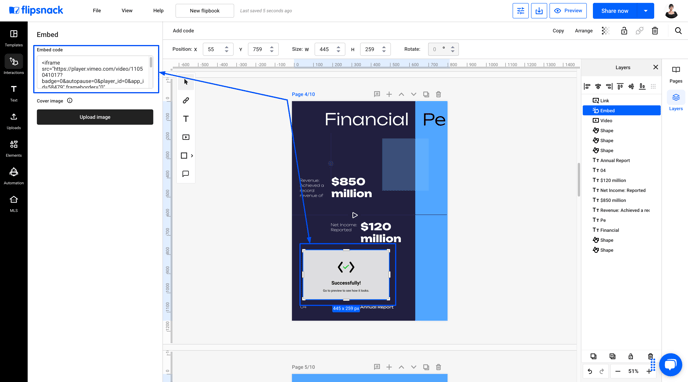Click the Upload image button
This screenshot has height=382, width=688.
click(x=95, y=117)
